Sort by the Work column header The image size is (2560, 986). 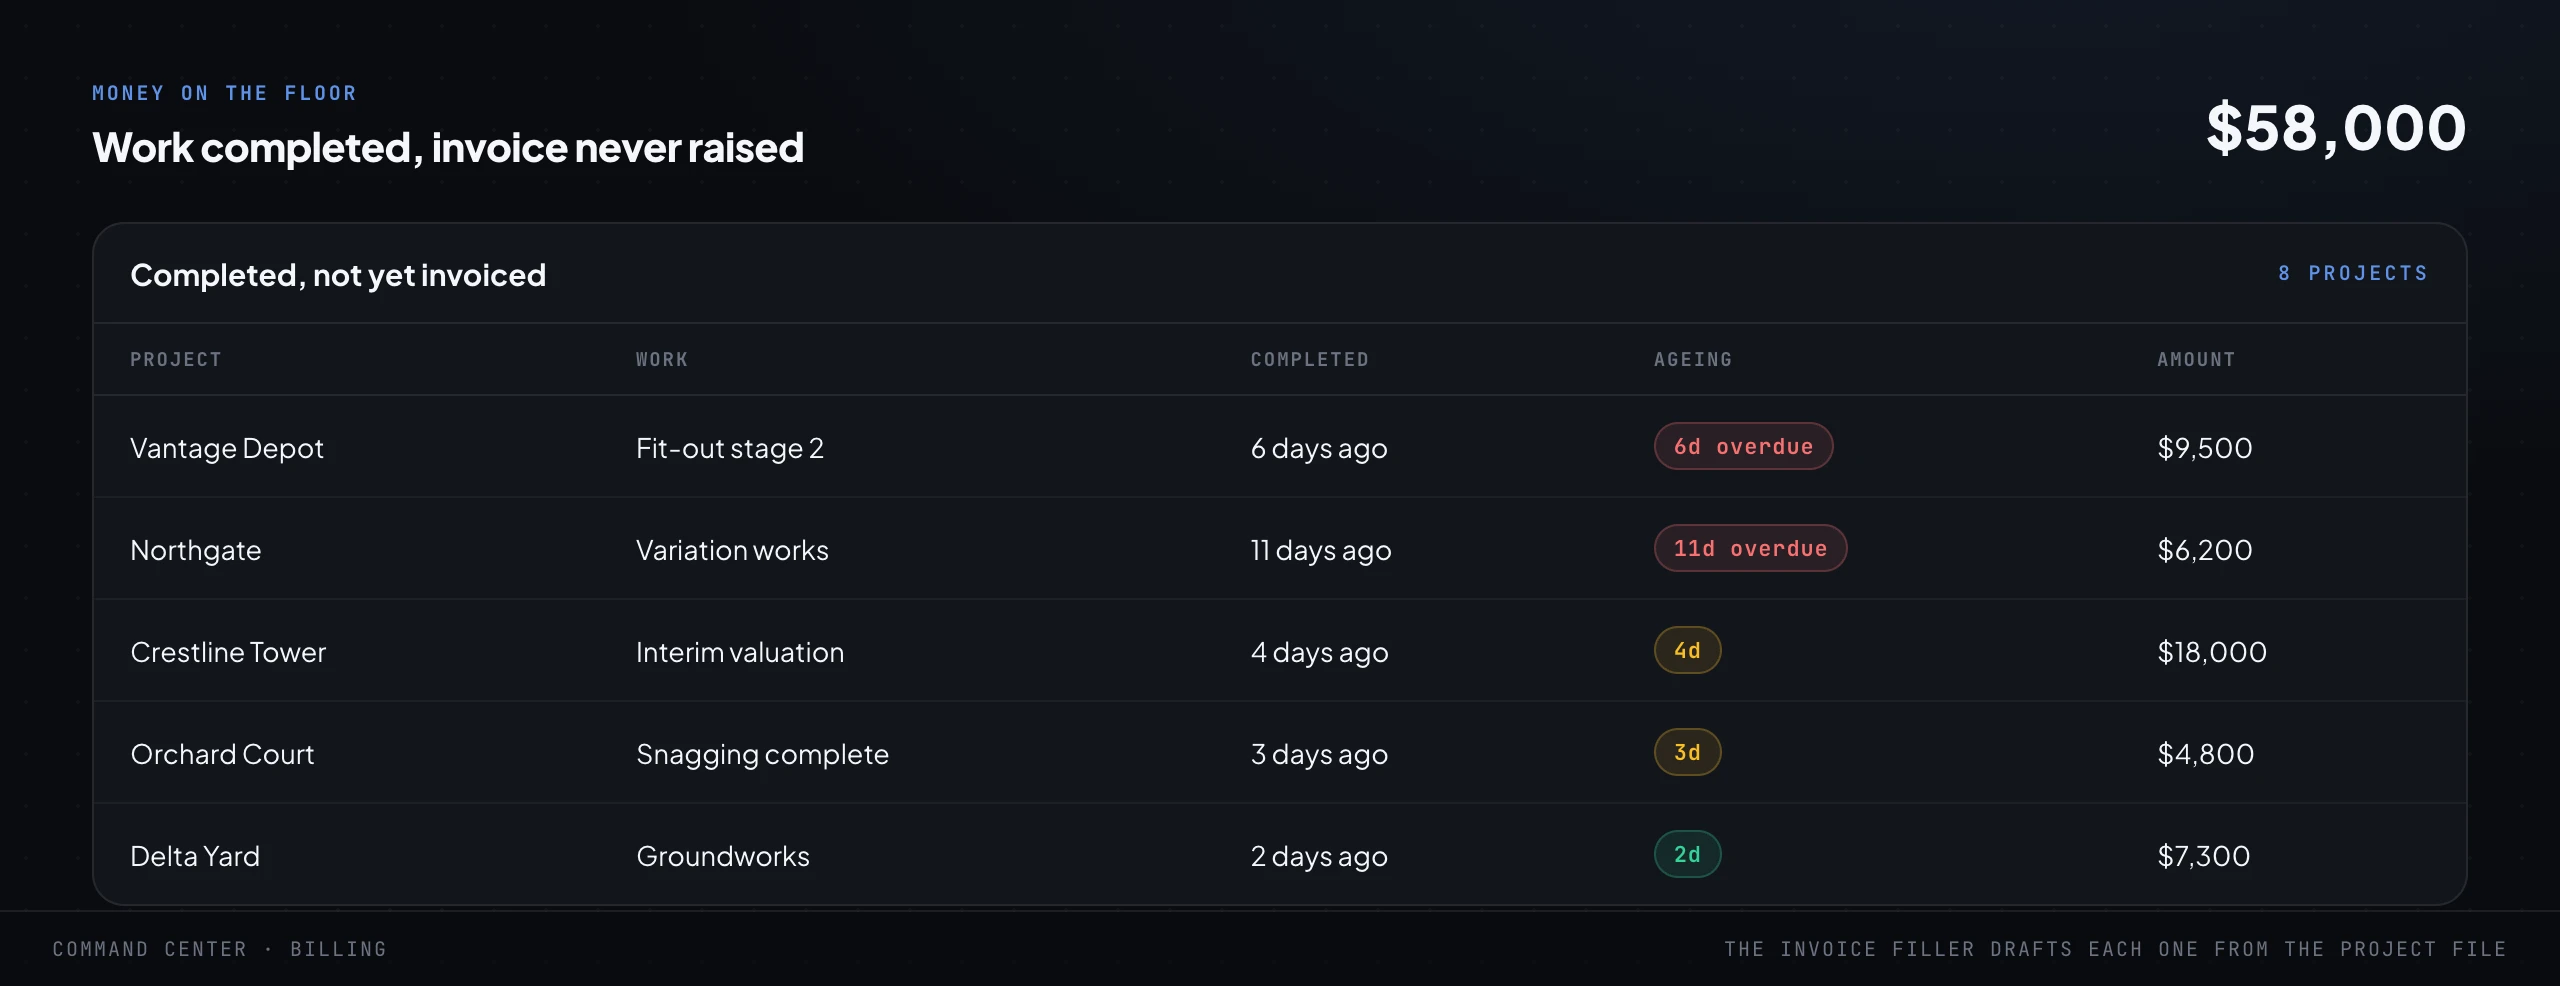[x=662, y=359]
